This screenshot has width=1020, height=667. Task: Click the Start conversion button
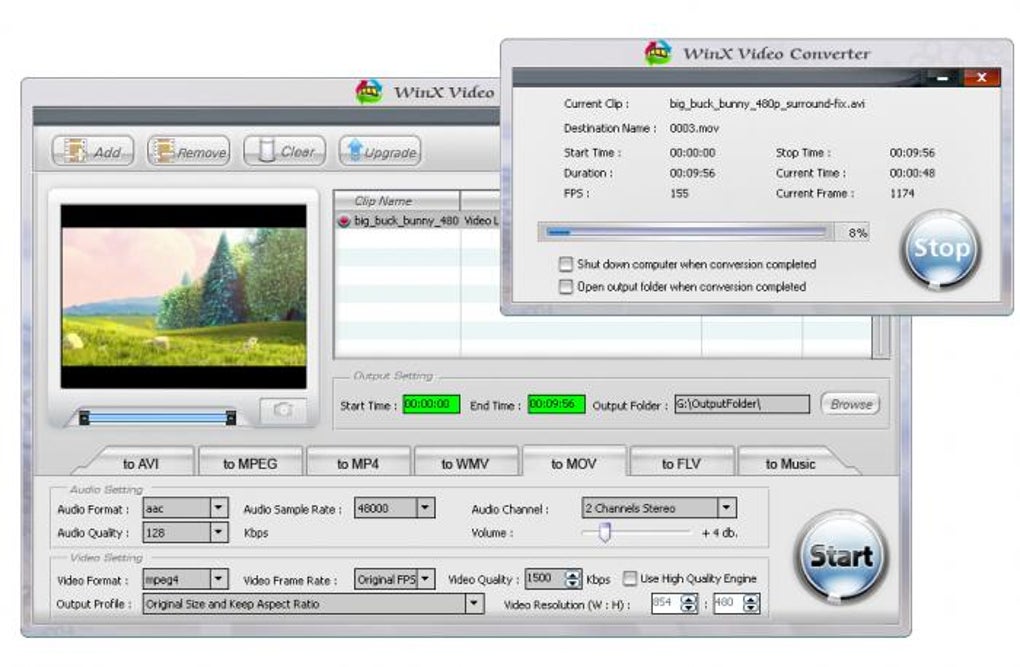(x=842, y=558)
